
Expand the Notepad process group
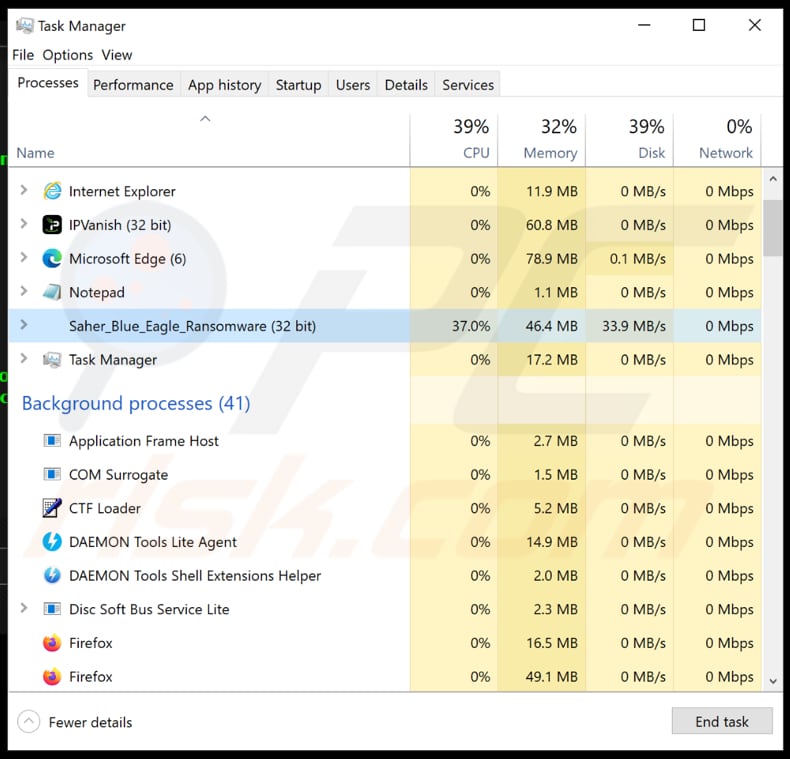[23, 291]
